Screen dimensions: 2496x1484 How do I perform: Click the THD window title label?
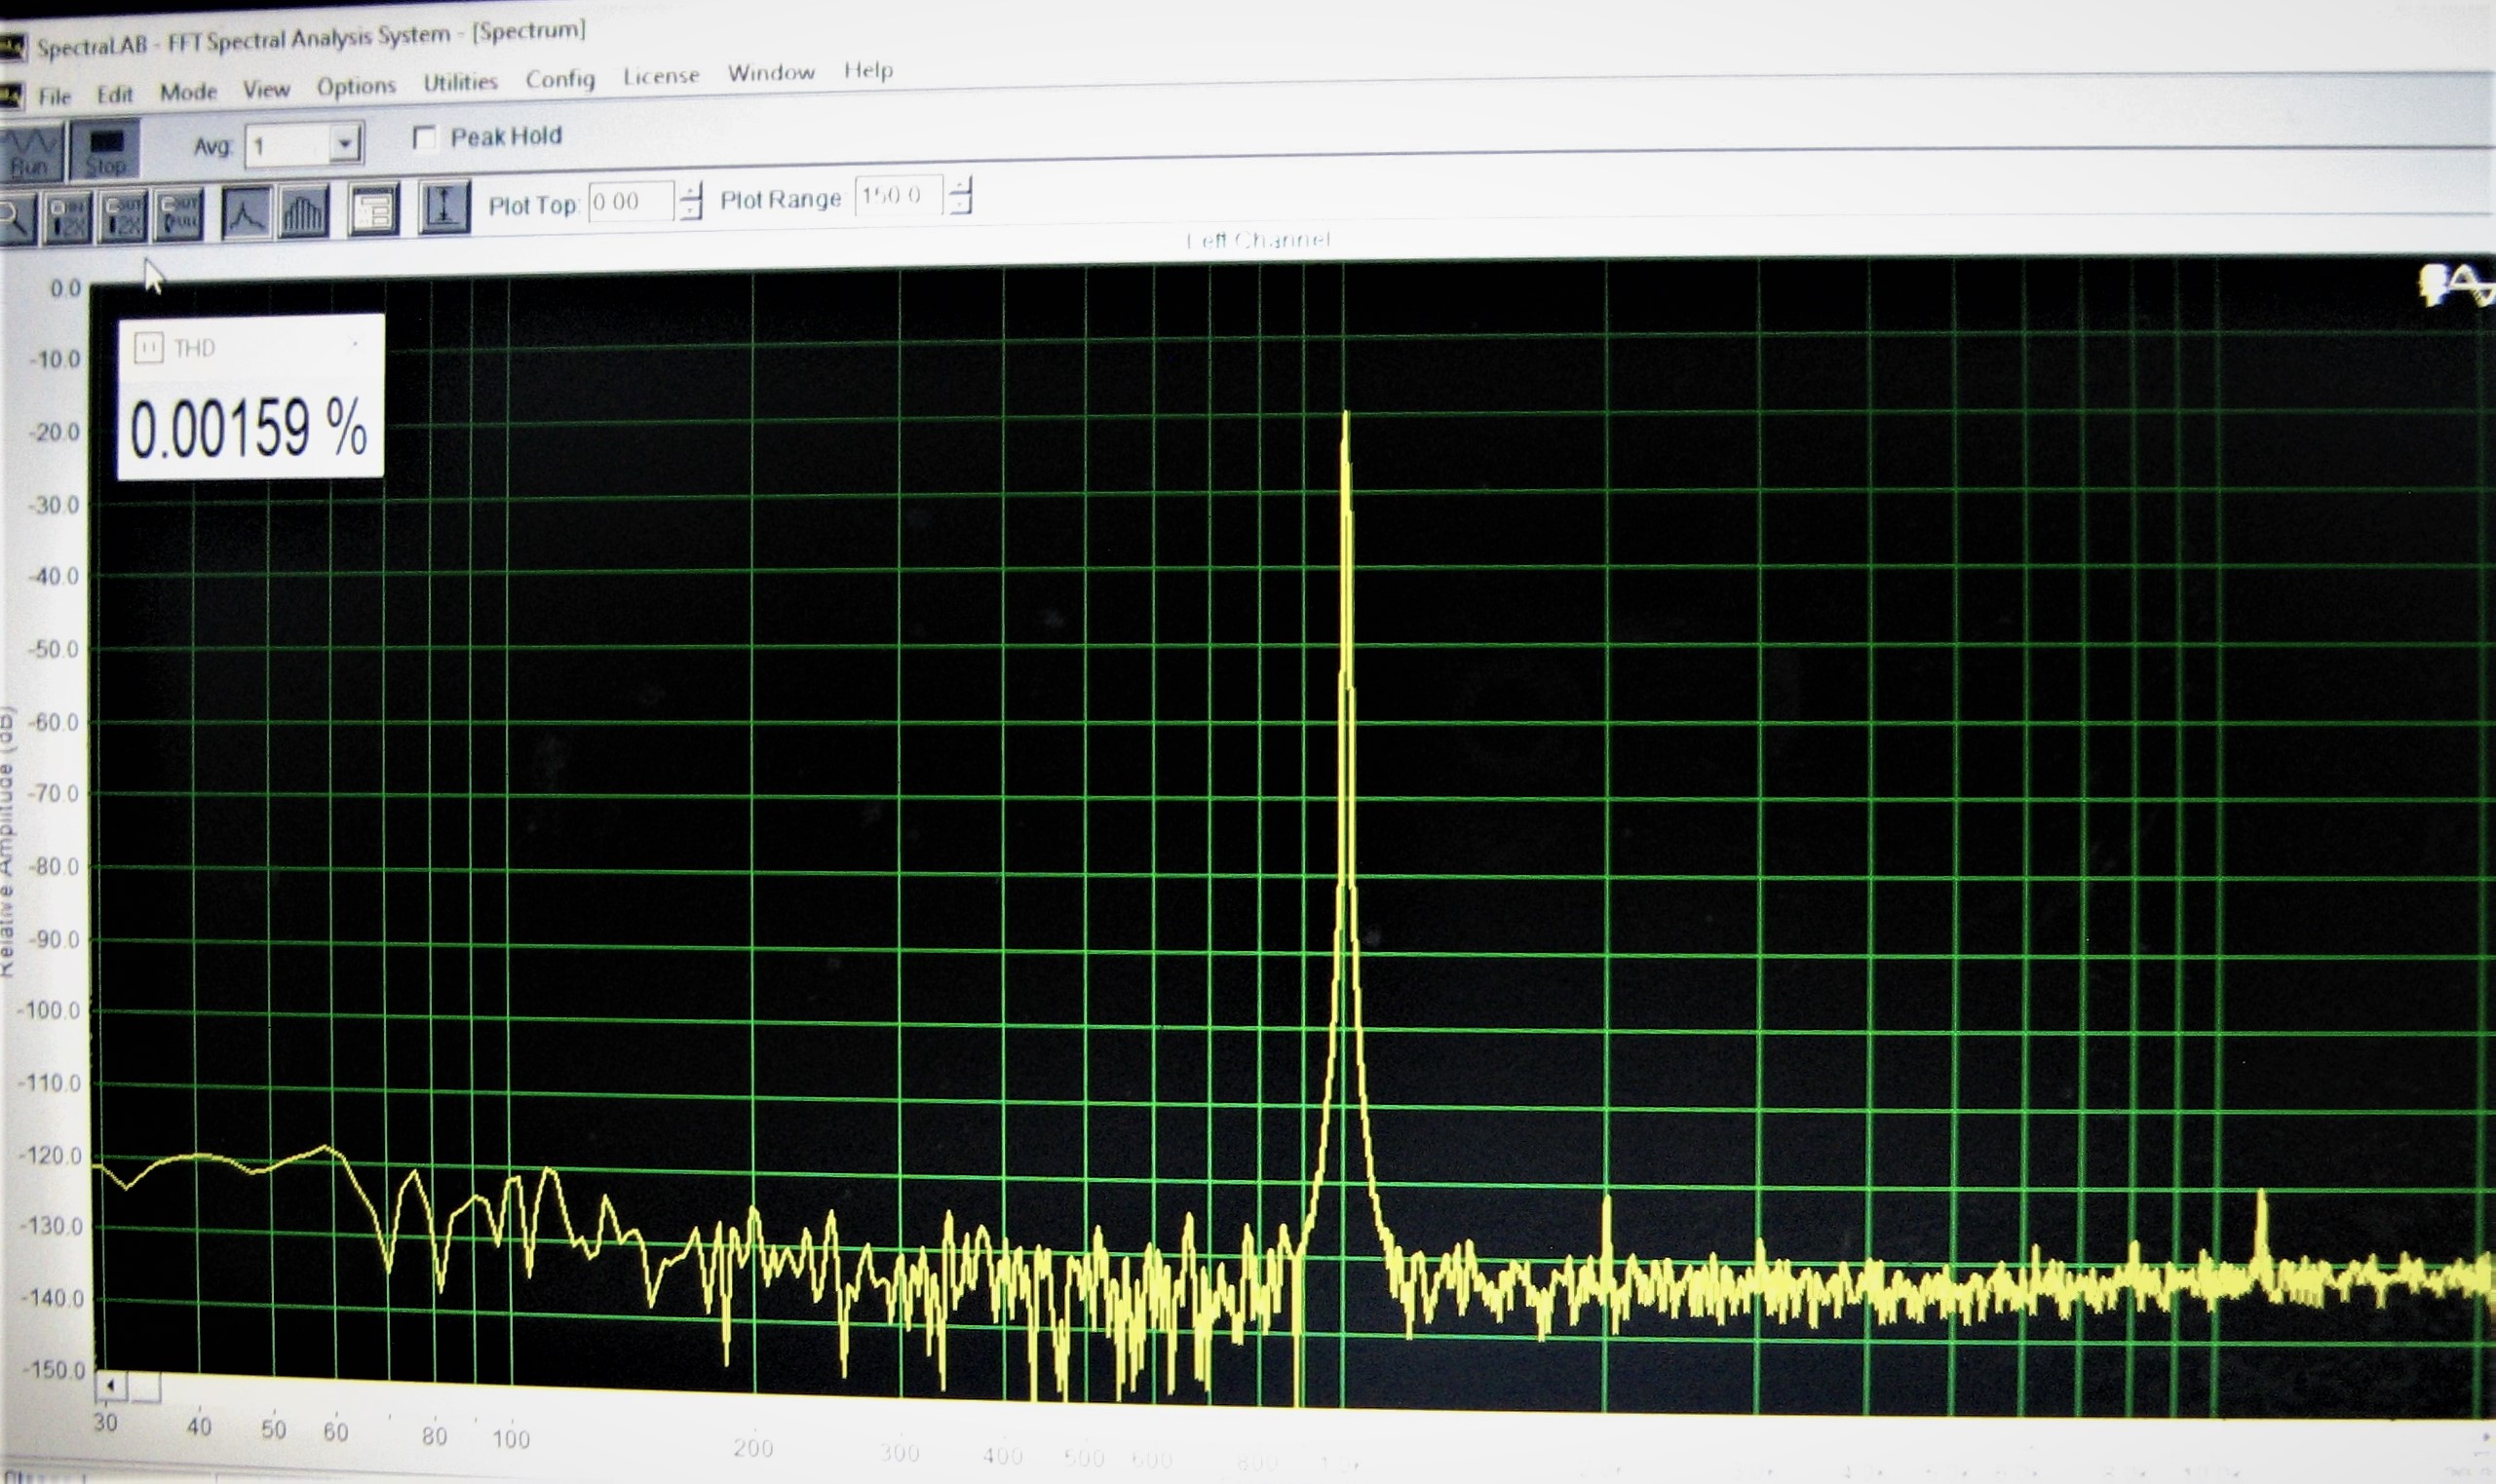pyautogui.click(x=194, y=348)
